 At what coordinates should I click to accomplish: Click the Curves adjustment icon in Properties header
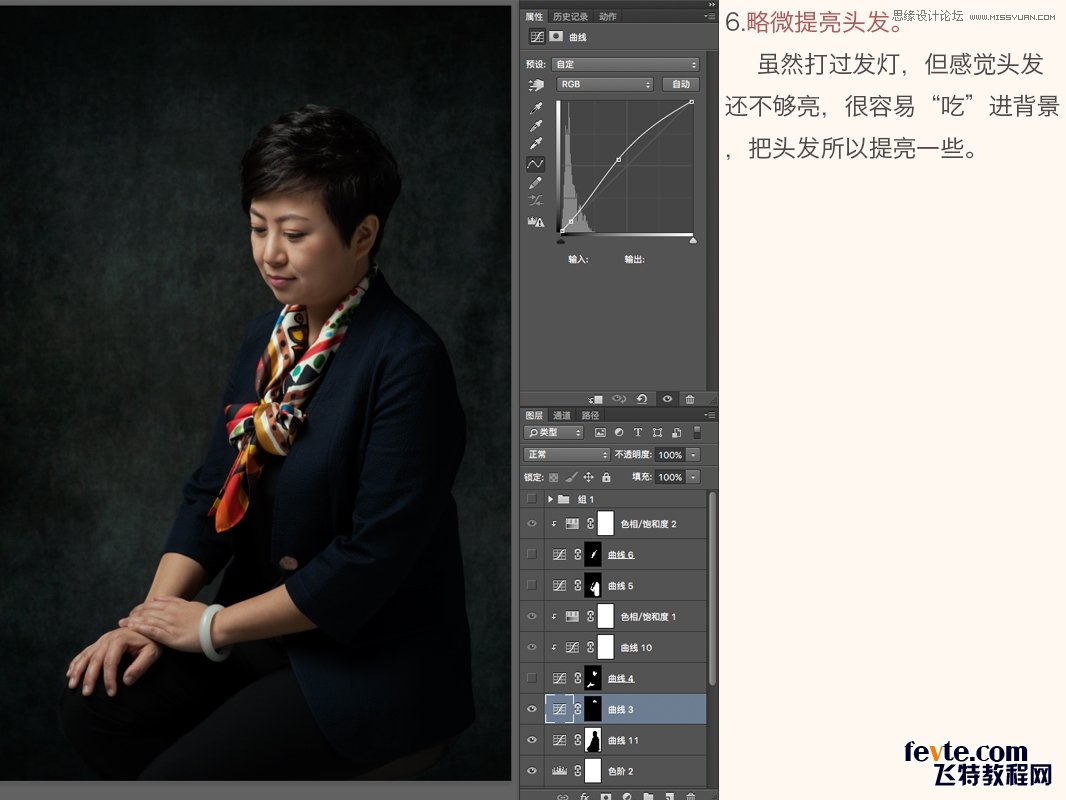pos(537,37)
